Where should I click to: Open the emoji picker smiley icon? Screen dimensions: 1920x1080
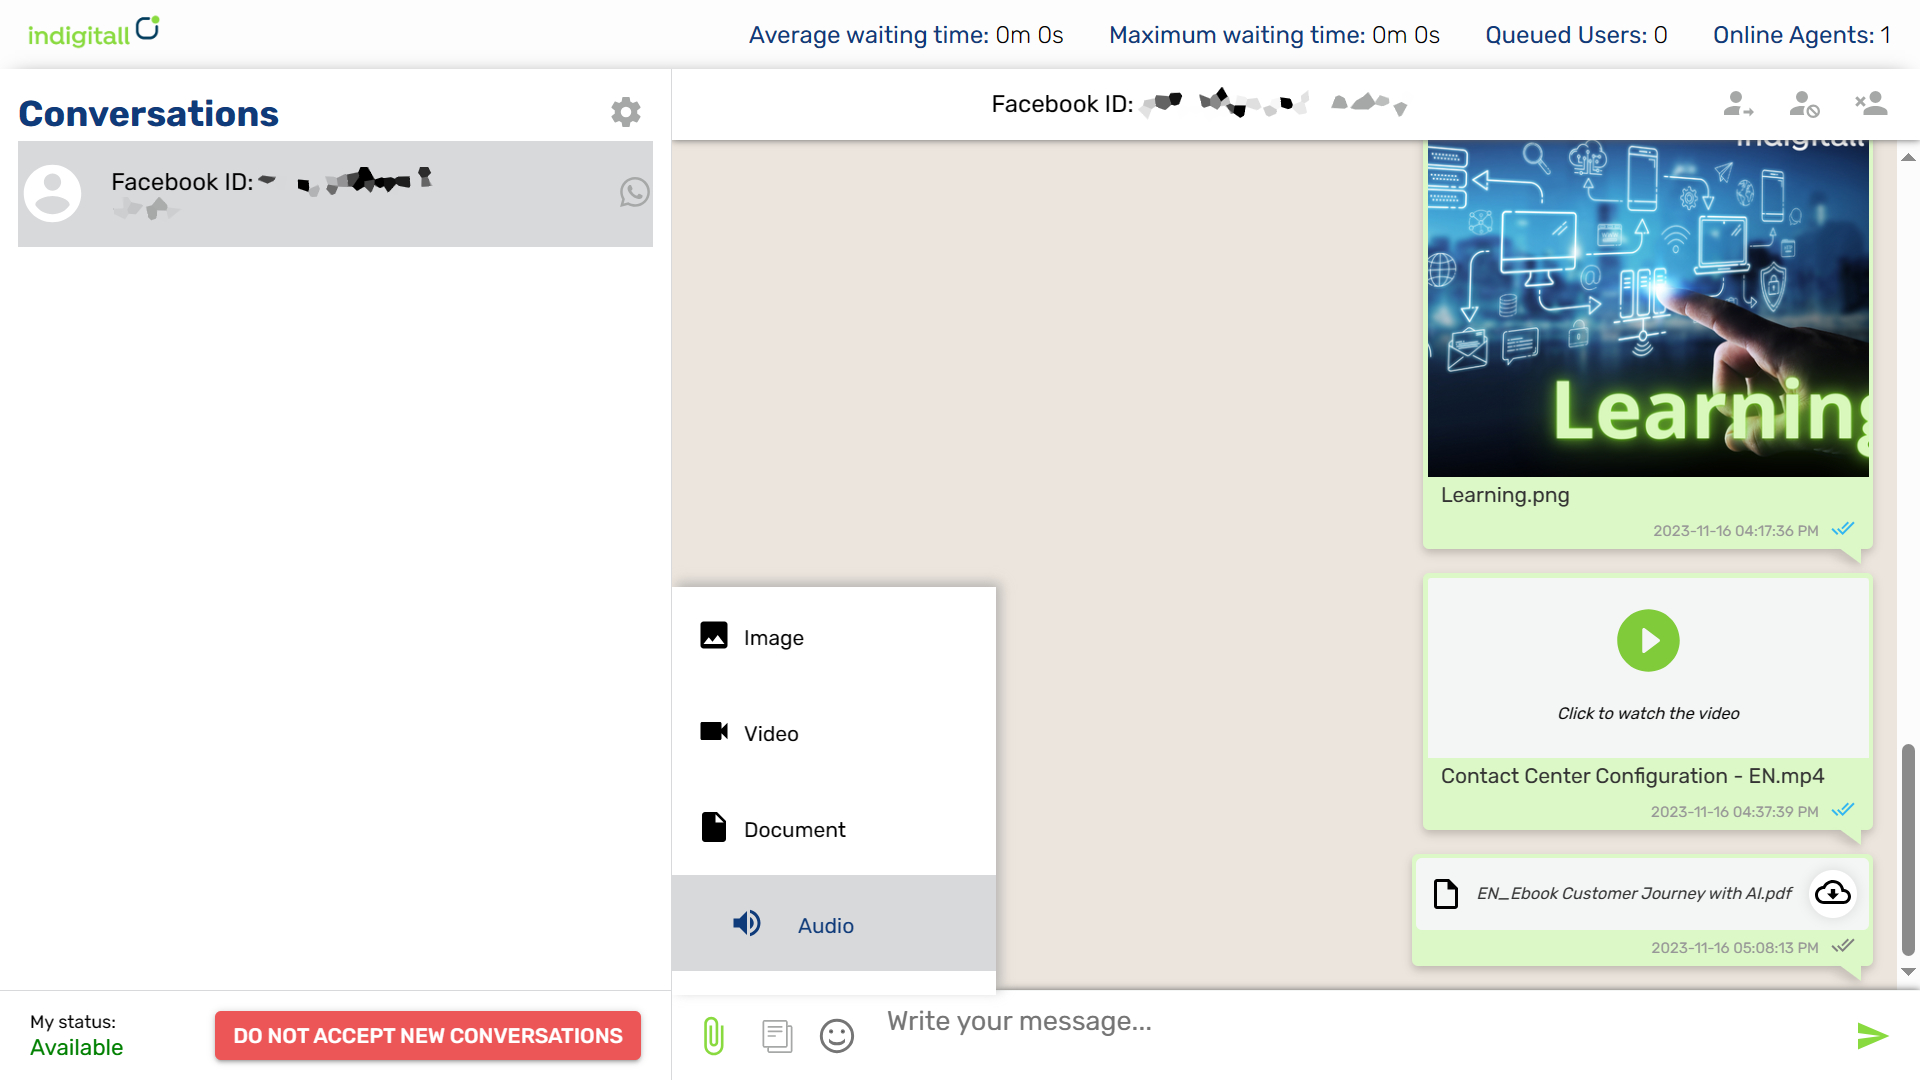pos(837,1036)
